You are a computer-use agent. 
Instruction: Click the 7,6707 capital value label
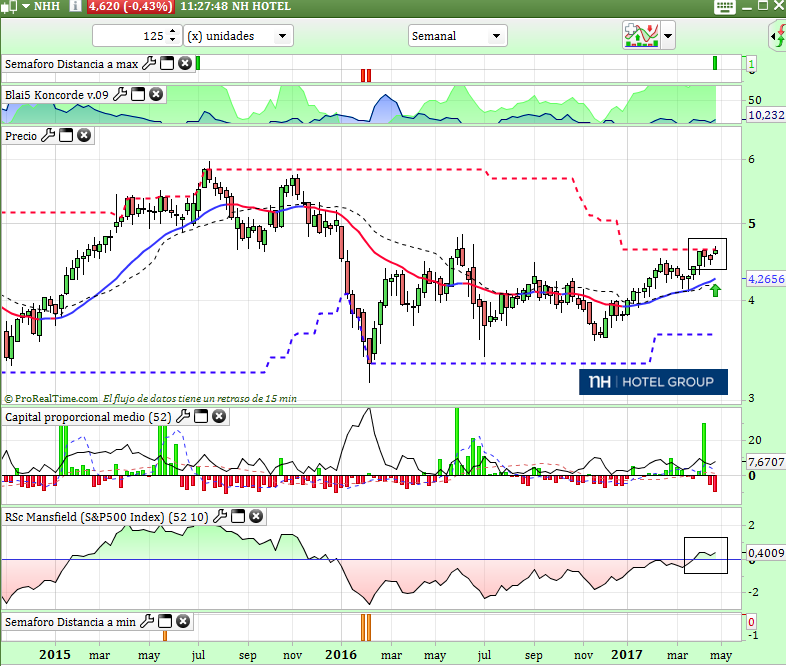[766, 462]
